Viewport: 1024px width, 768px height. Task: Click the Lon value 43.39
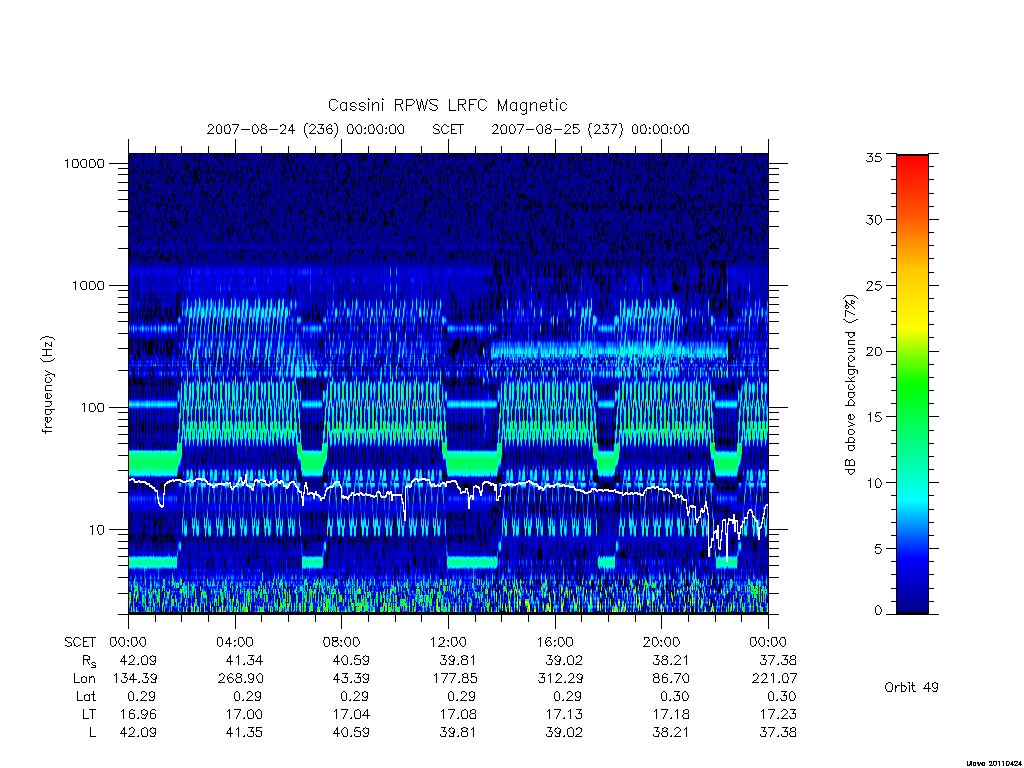click(x=351, y=679)
